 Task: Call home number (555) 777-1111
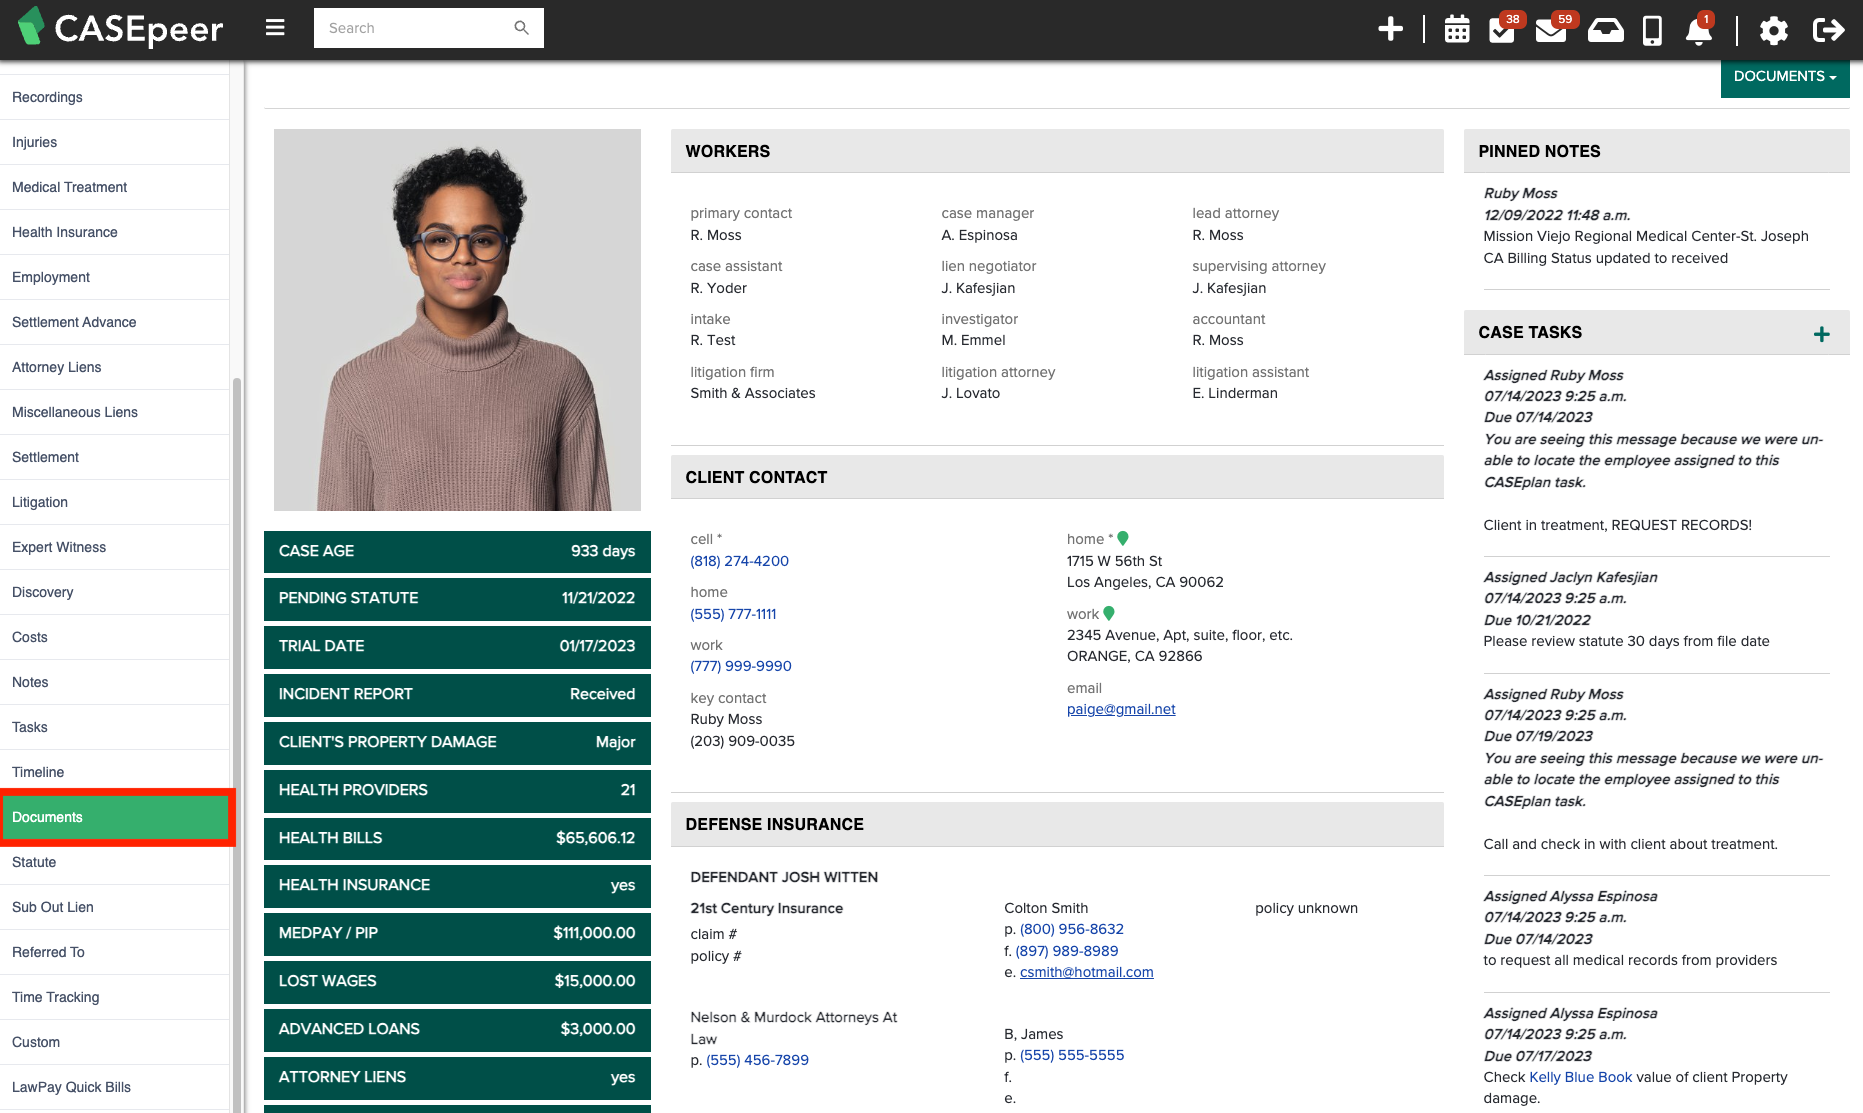[x=733, y=614]
